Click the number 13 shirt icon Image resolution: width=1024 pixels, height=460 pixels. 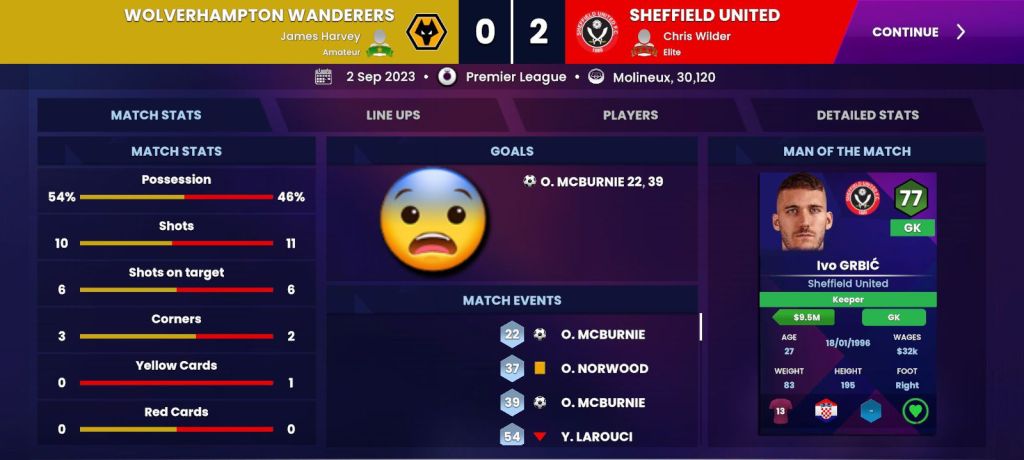pyautogui.click(x=780, y=411)
